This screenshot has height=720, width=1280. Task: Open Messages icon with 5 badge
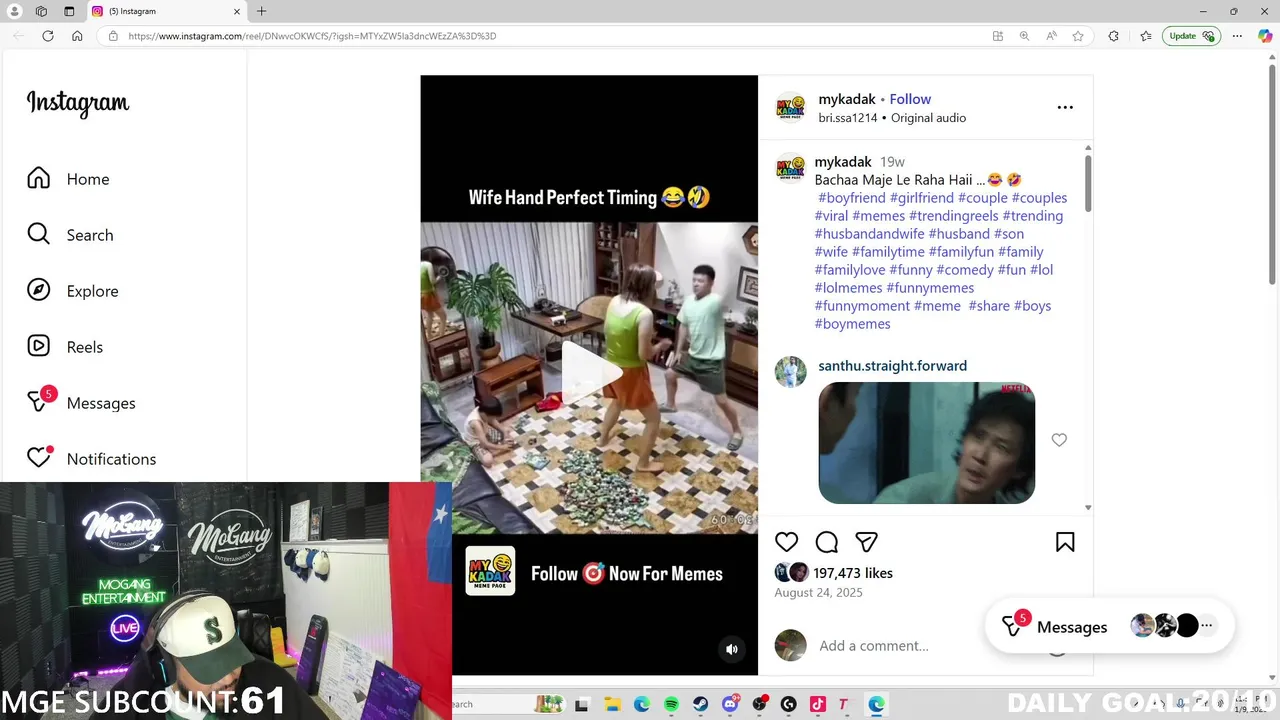pos(40,401)
